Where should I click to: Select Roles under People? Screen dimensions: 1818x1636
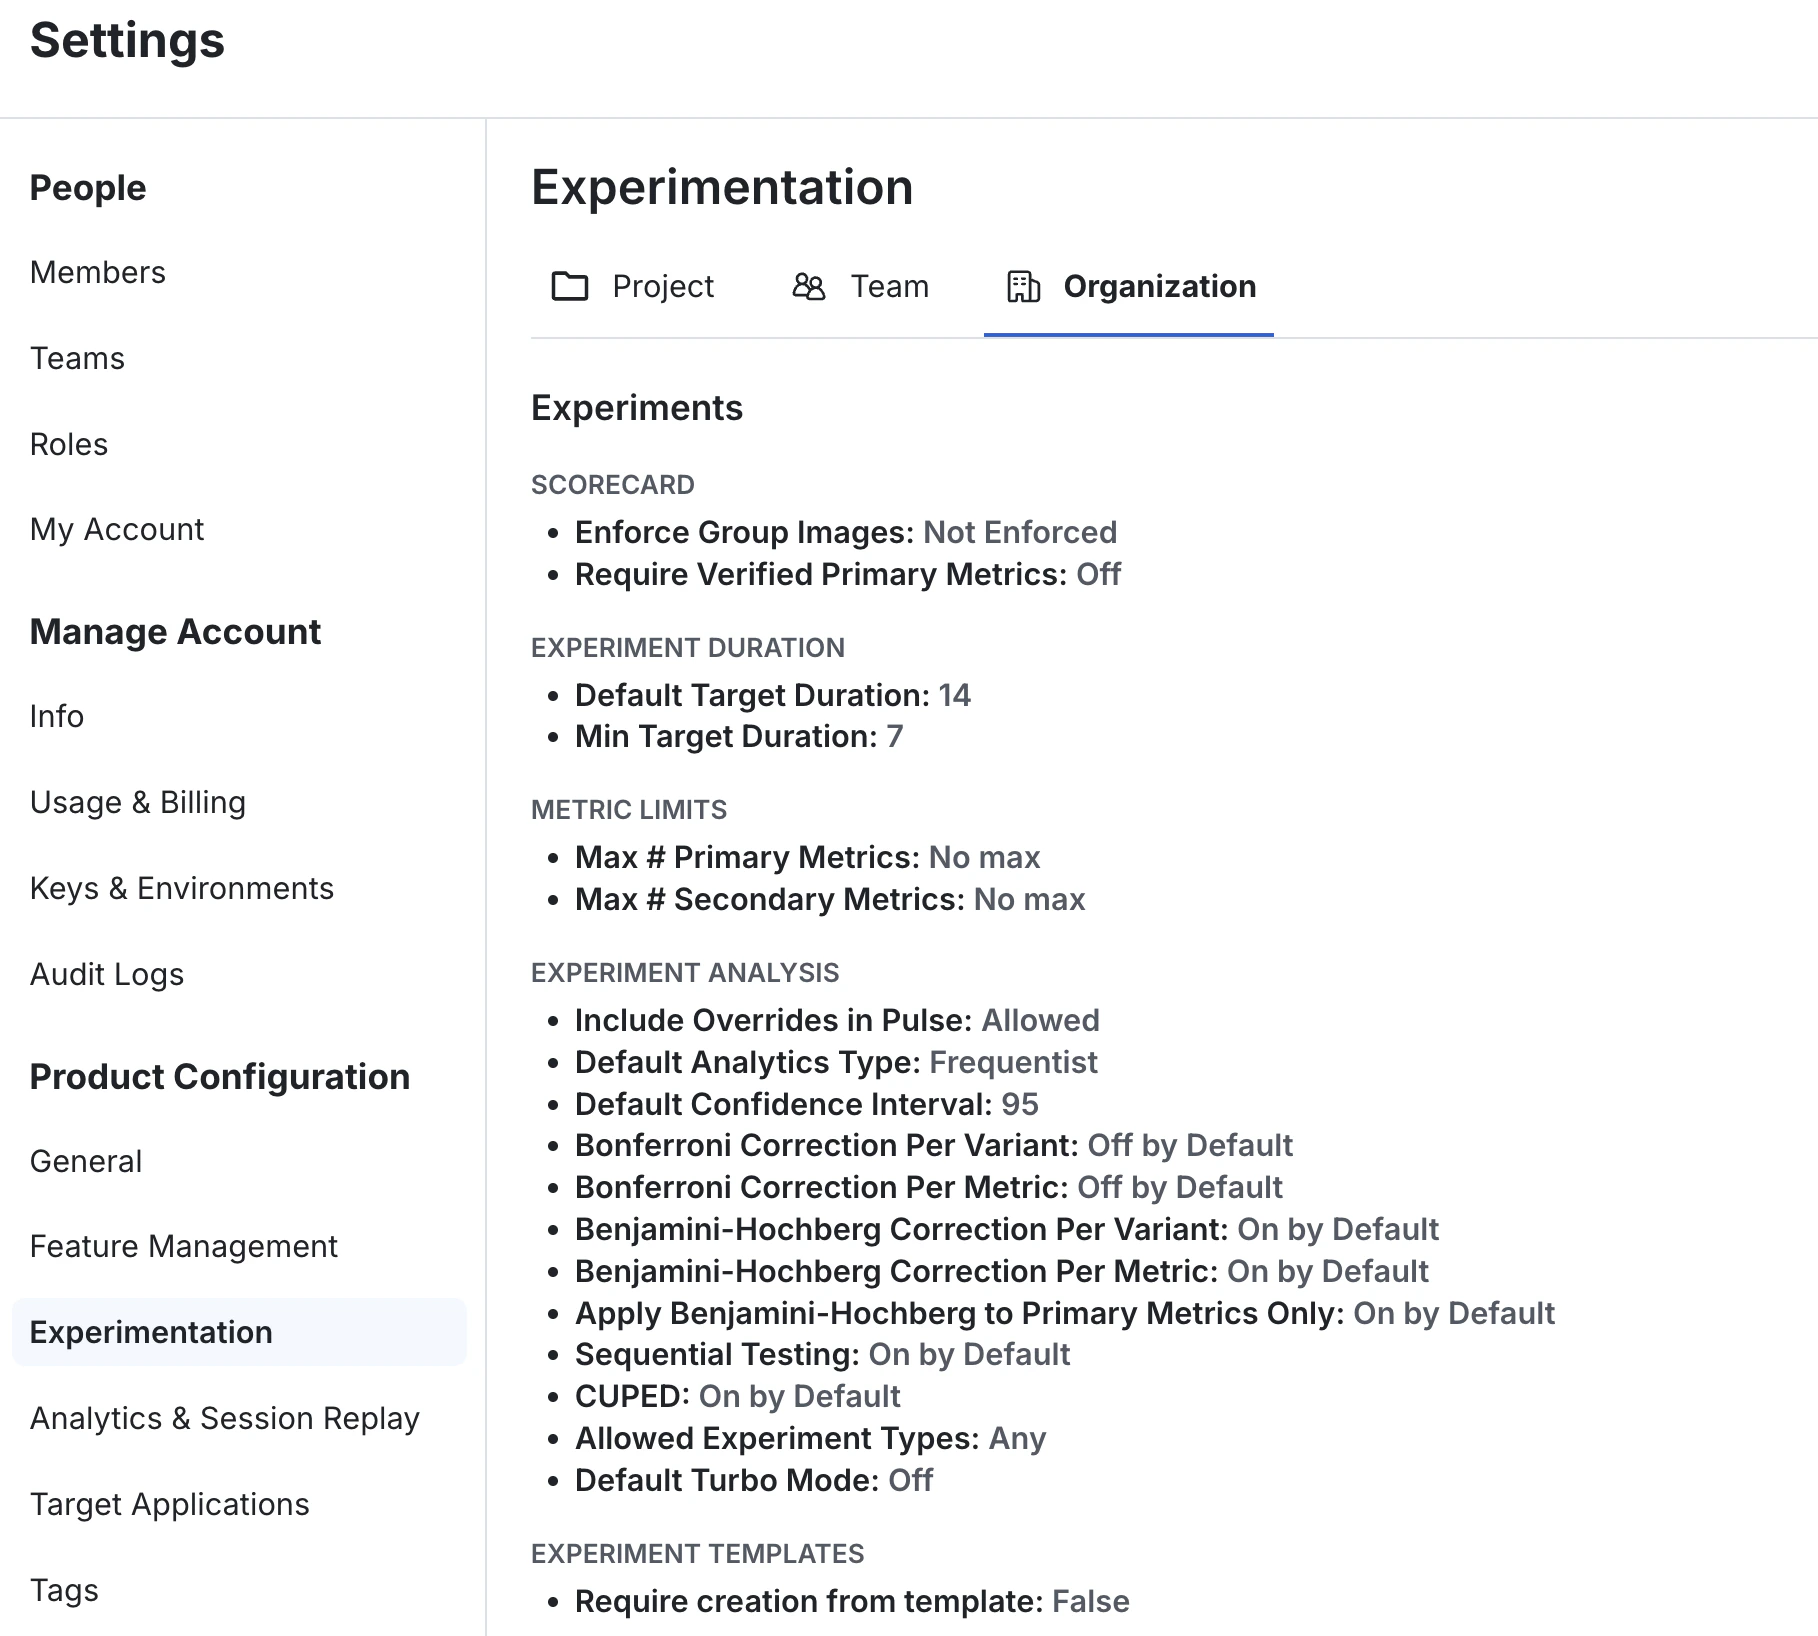68,444
